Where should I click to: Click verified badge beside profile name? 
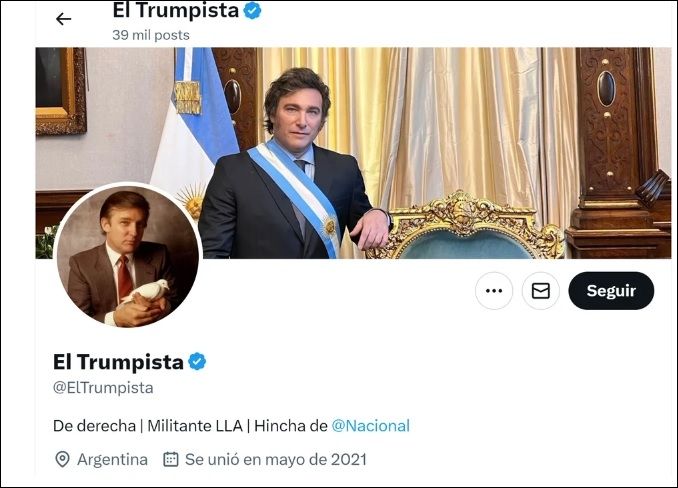198,362
